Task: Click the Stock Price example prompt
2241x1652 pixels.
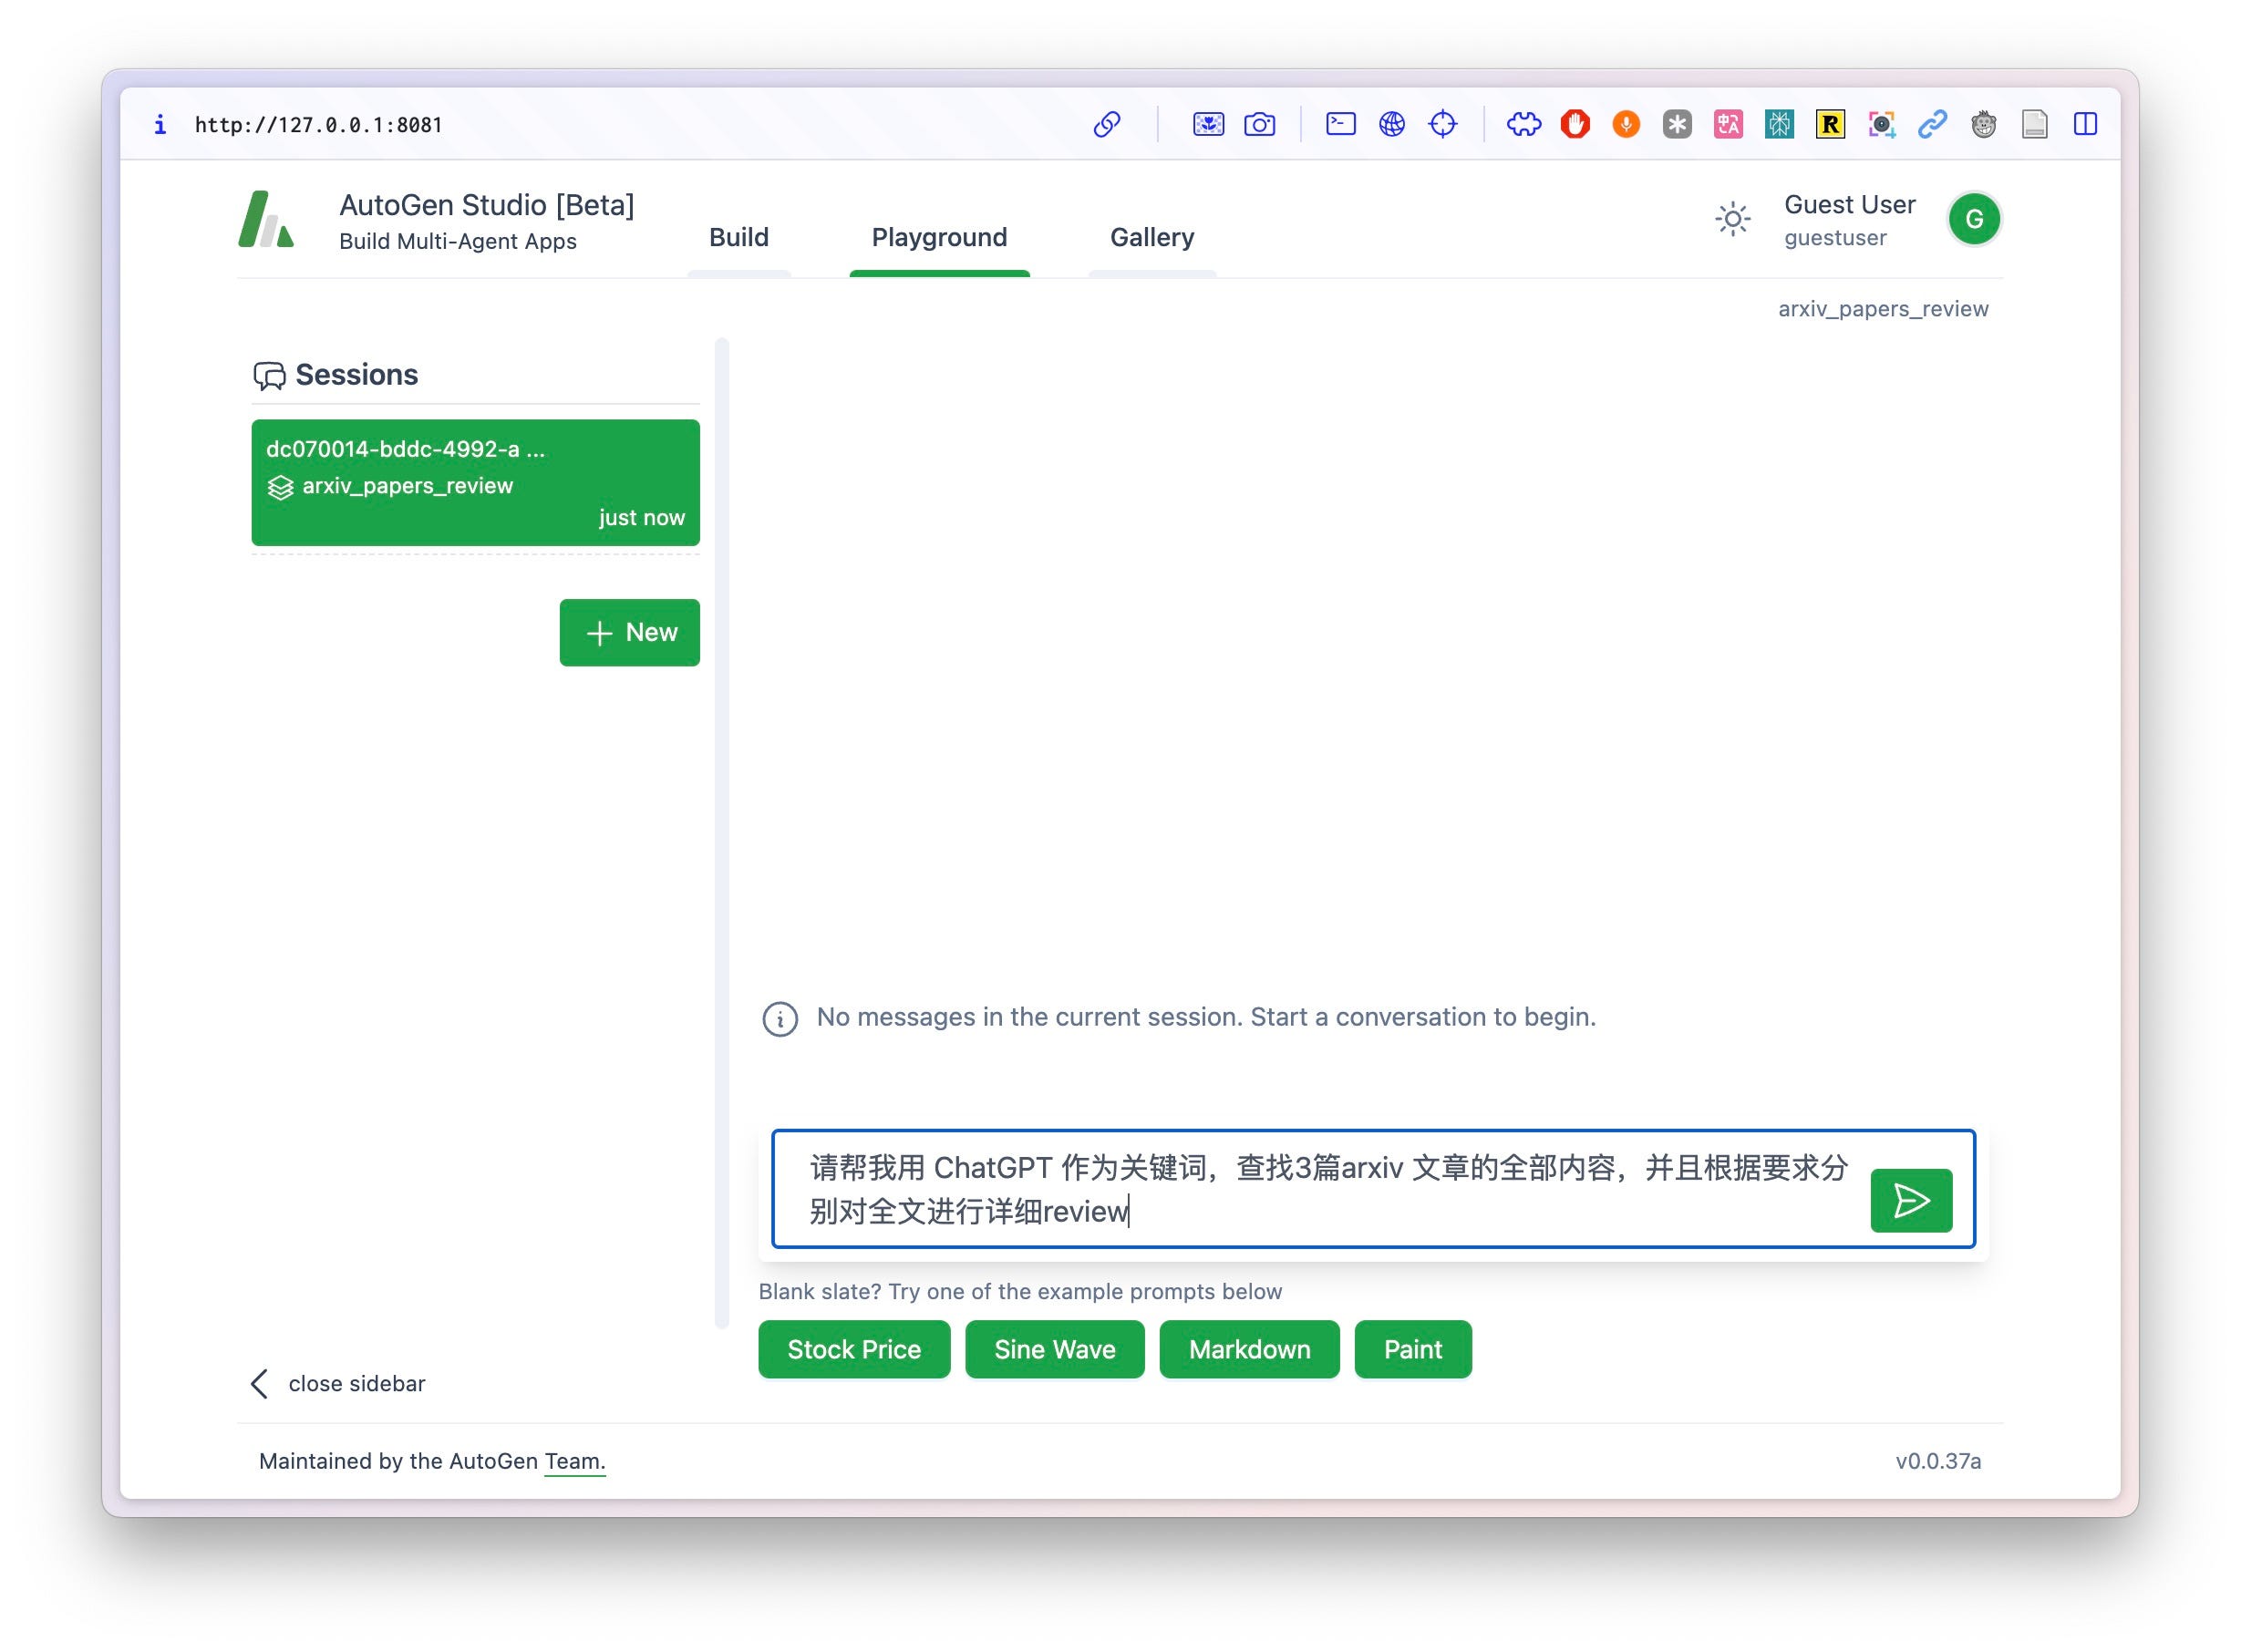Action: click(x=853, y=1349)
